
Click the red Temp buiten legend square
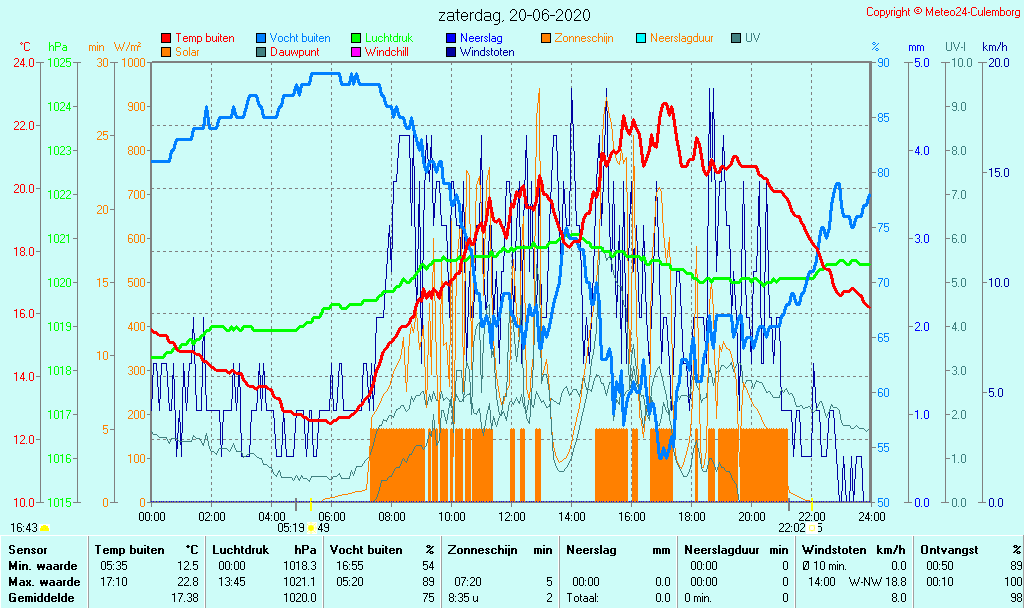pos(166,39)
